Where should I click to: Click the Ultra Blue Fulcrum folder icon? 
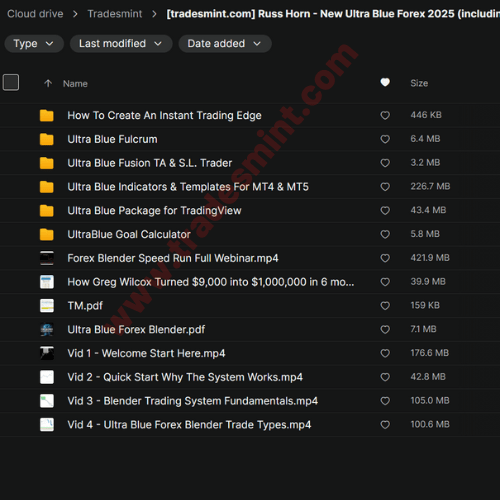click(x=47, y=139)
